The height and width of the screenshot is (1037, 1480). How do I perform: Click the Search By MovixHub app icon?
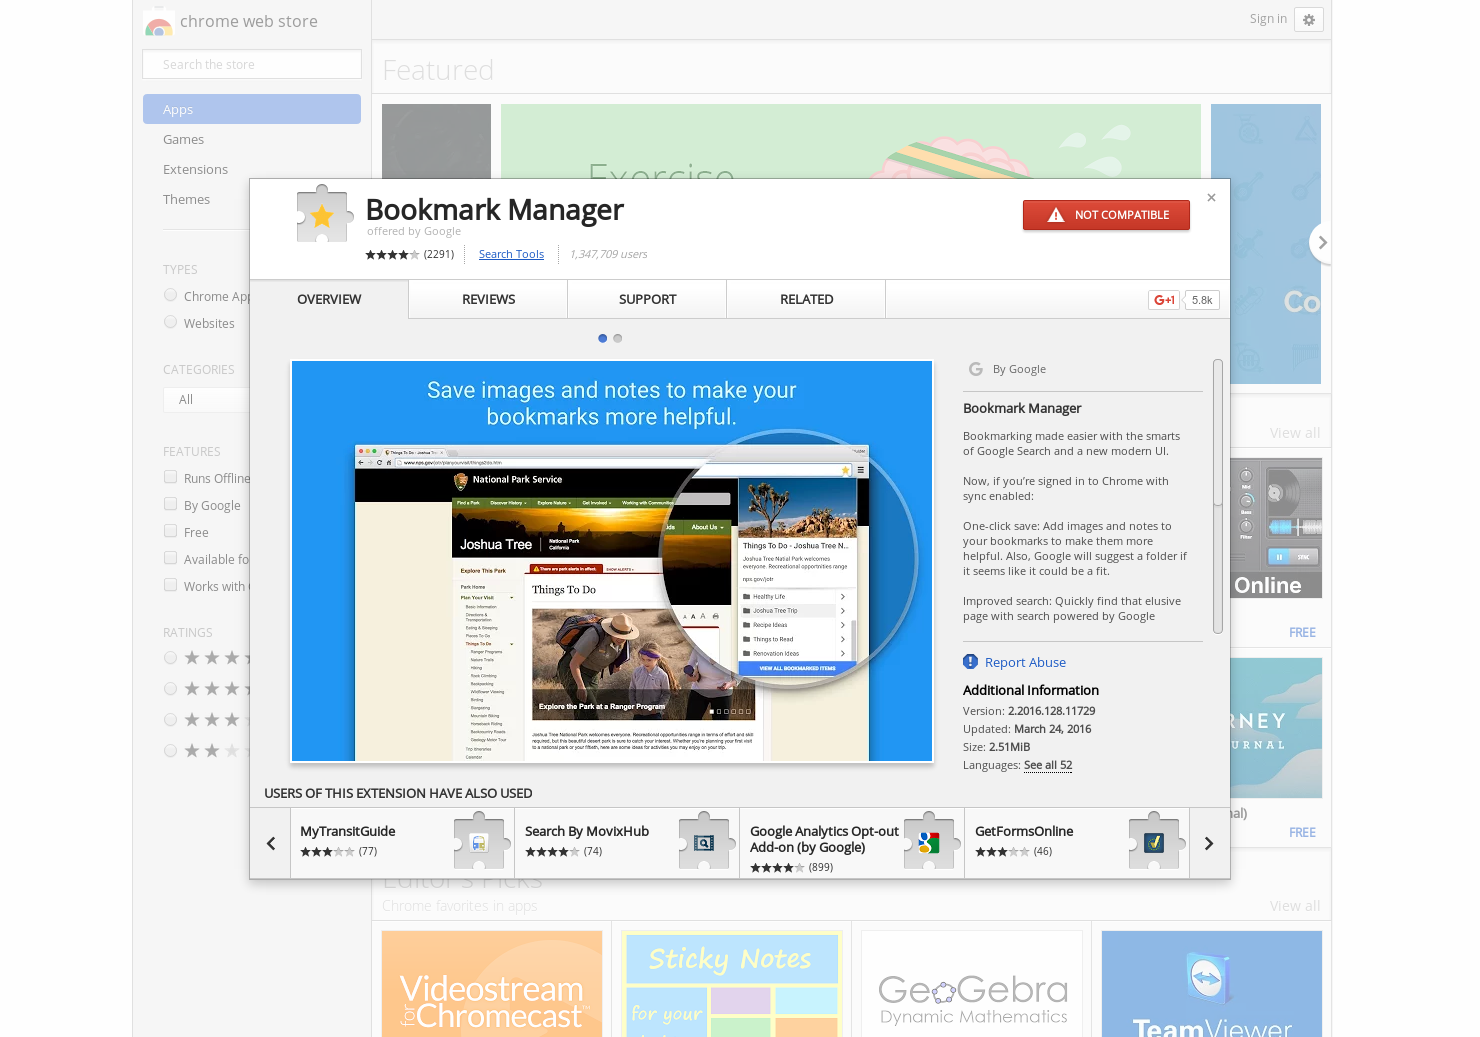tap(704, 841)
